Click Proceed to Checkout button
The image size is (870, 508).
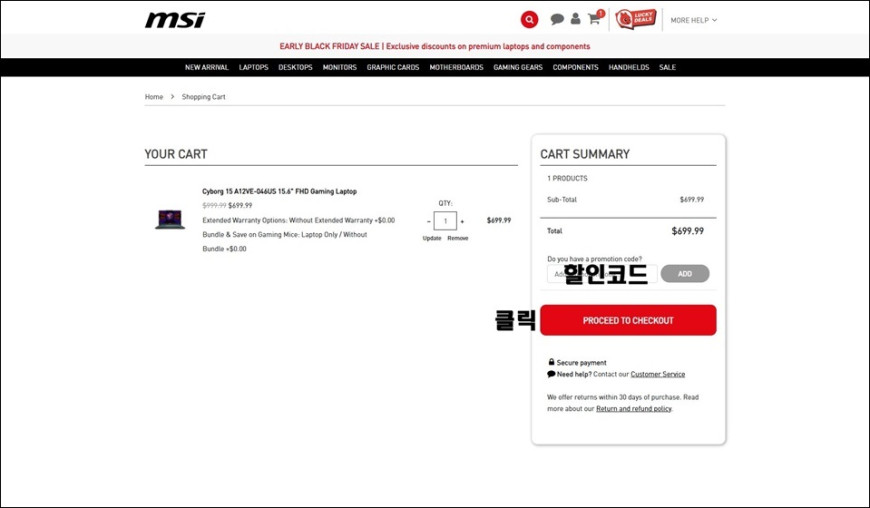(x=628, y=320)
